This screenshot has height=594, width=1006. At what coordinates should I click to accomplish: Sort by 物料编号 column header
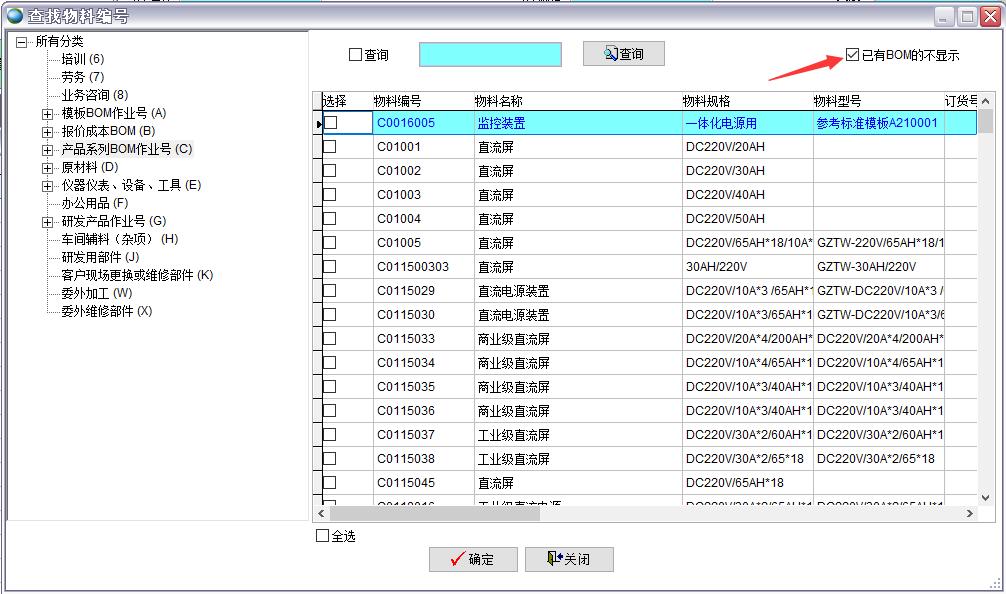(397, 101)
